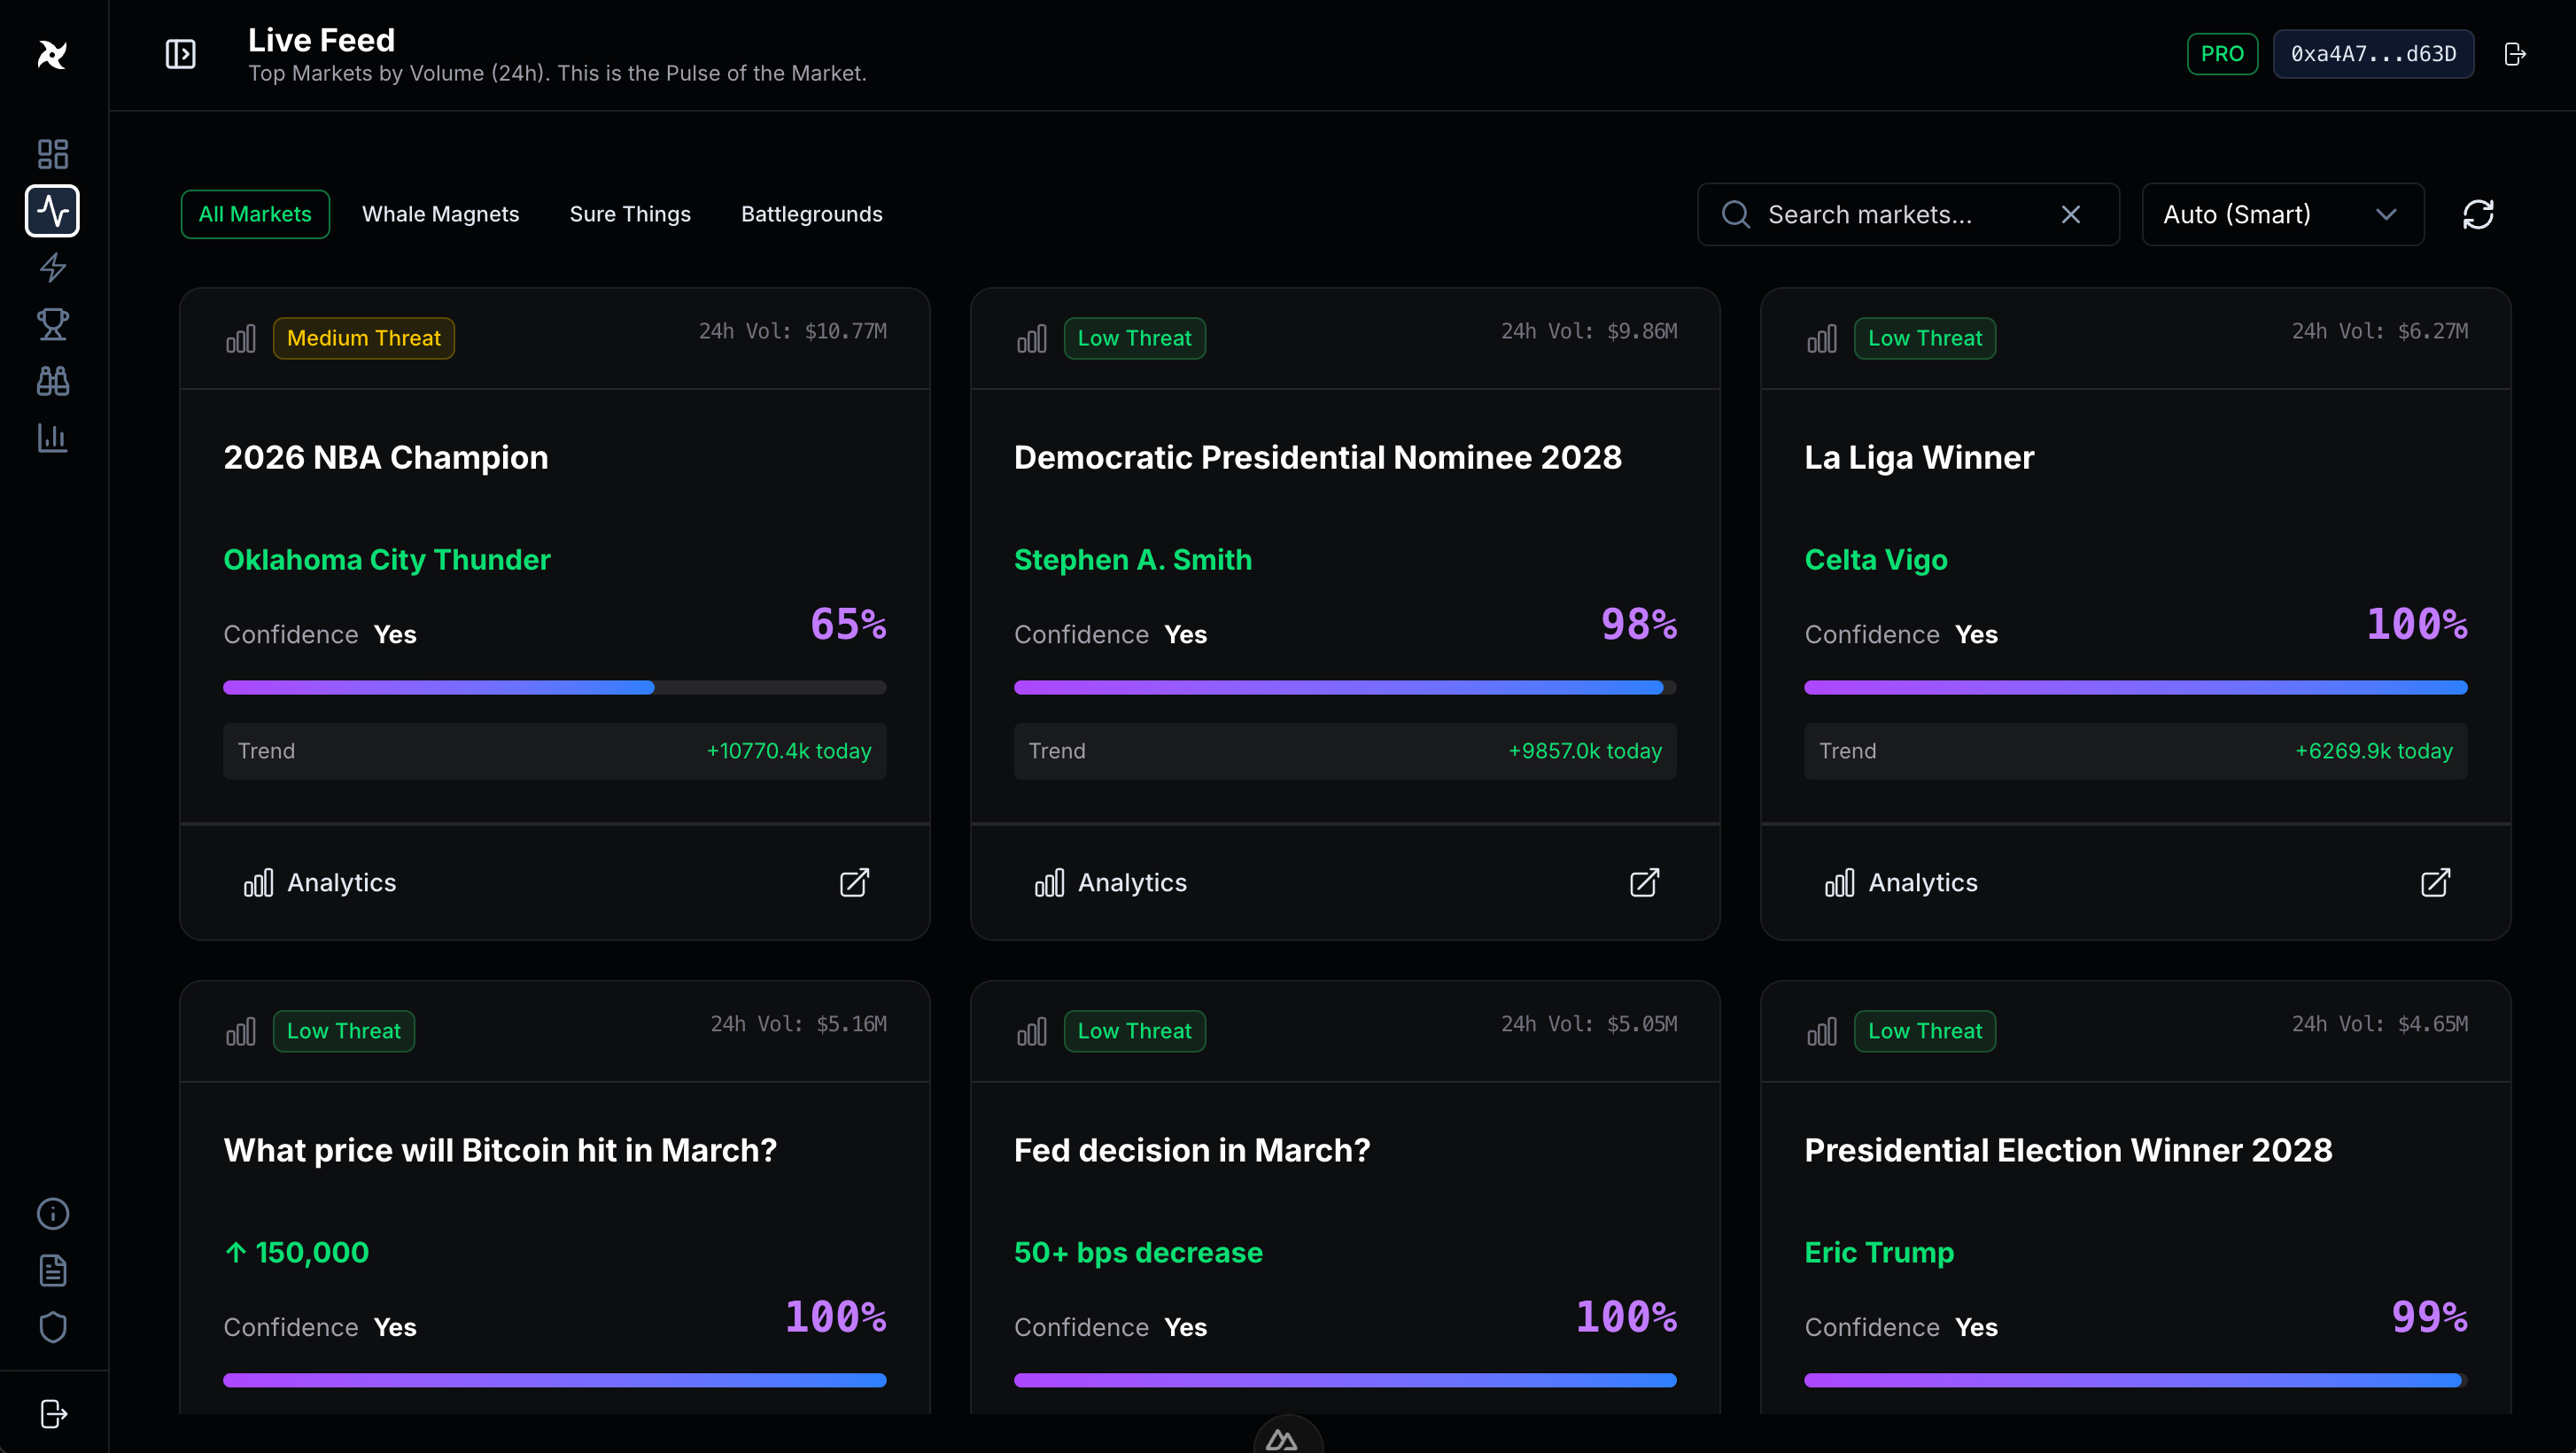Switch to Sure Things tab
The image size is (2576, 1453).
pos(630,214)
